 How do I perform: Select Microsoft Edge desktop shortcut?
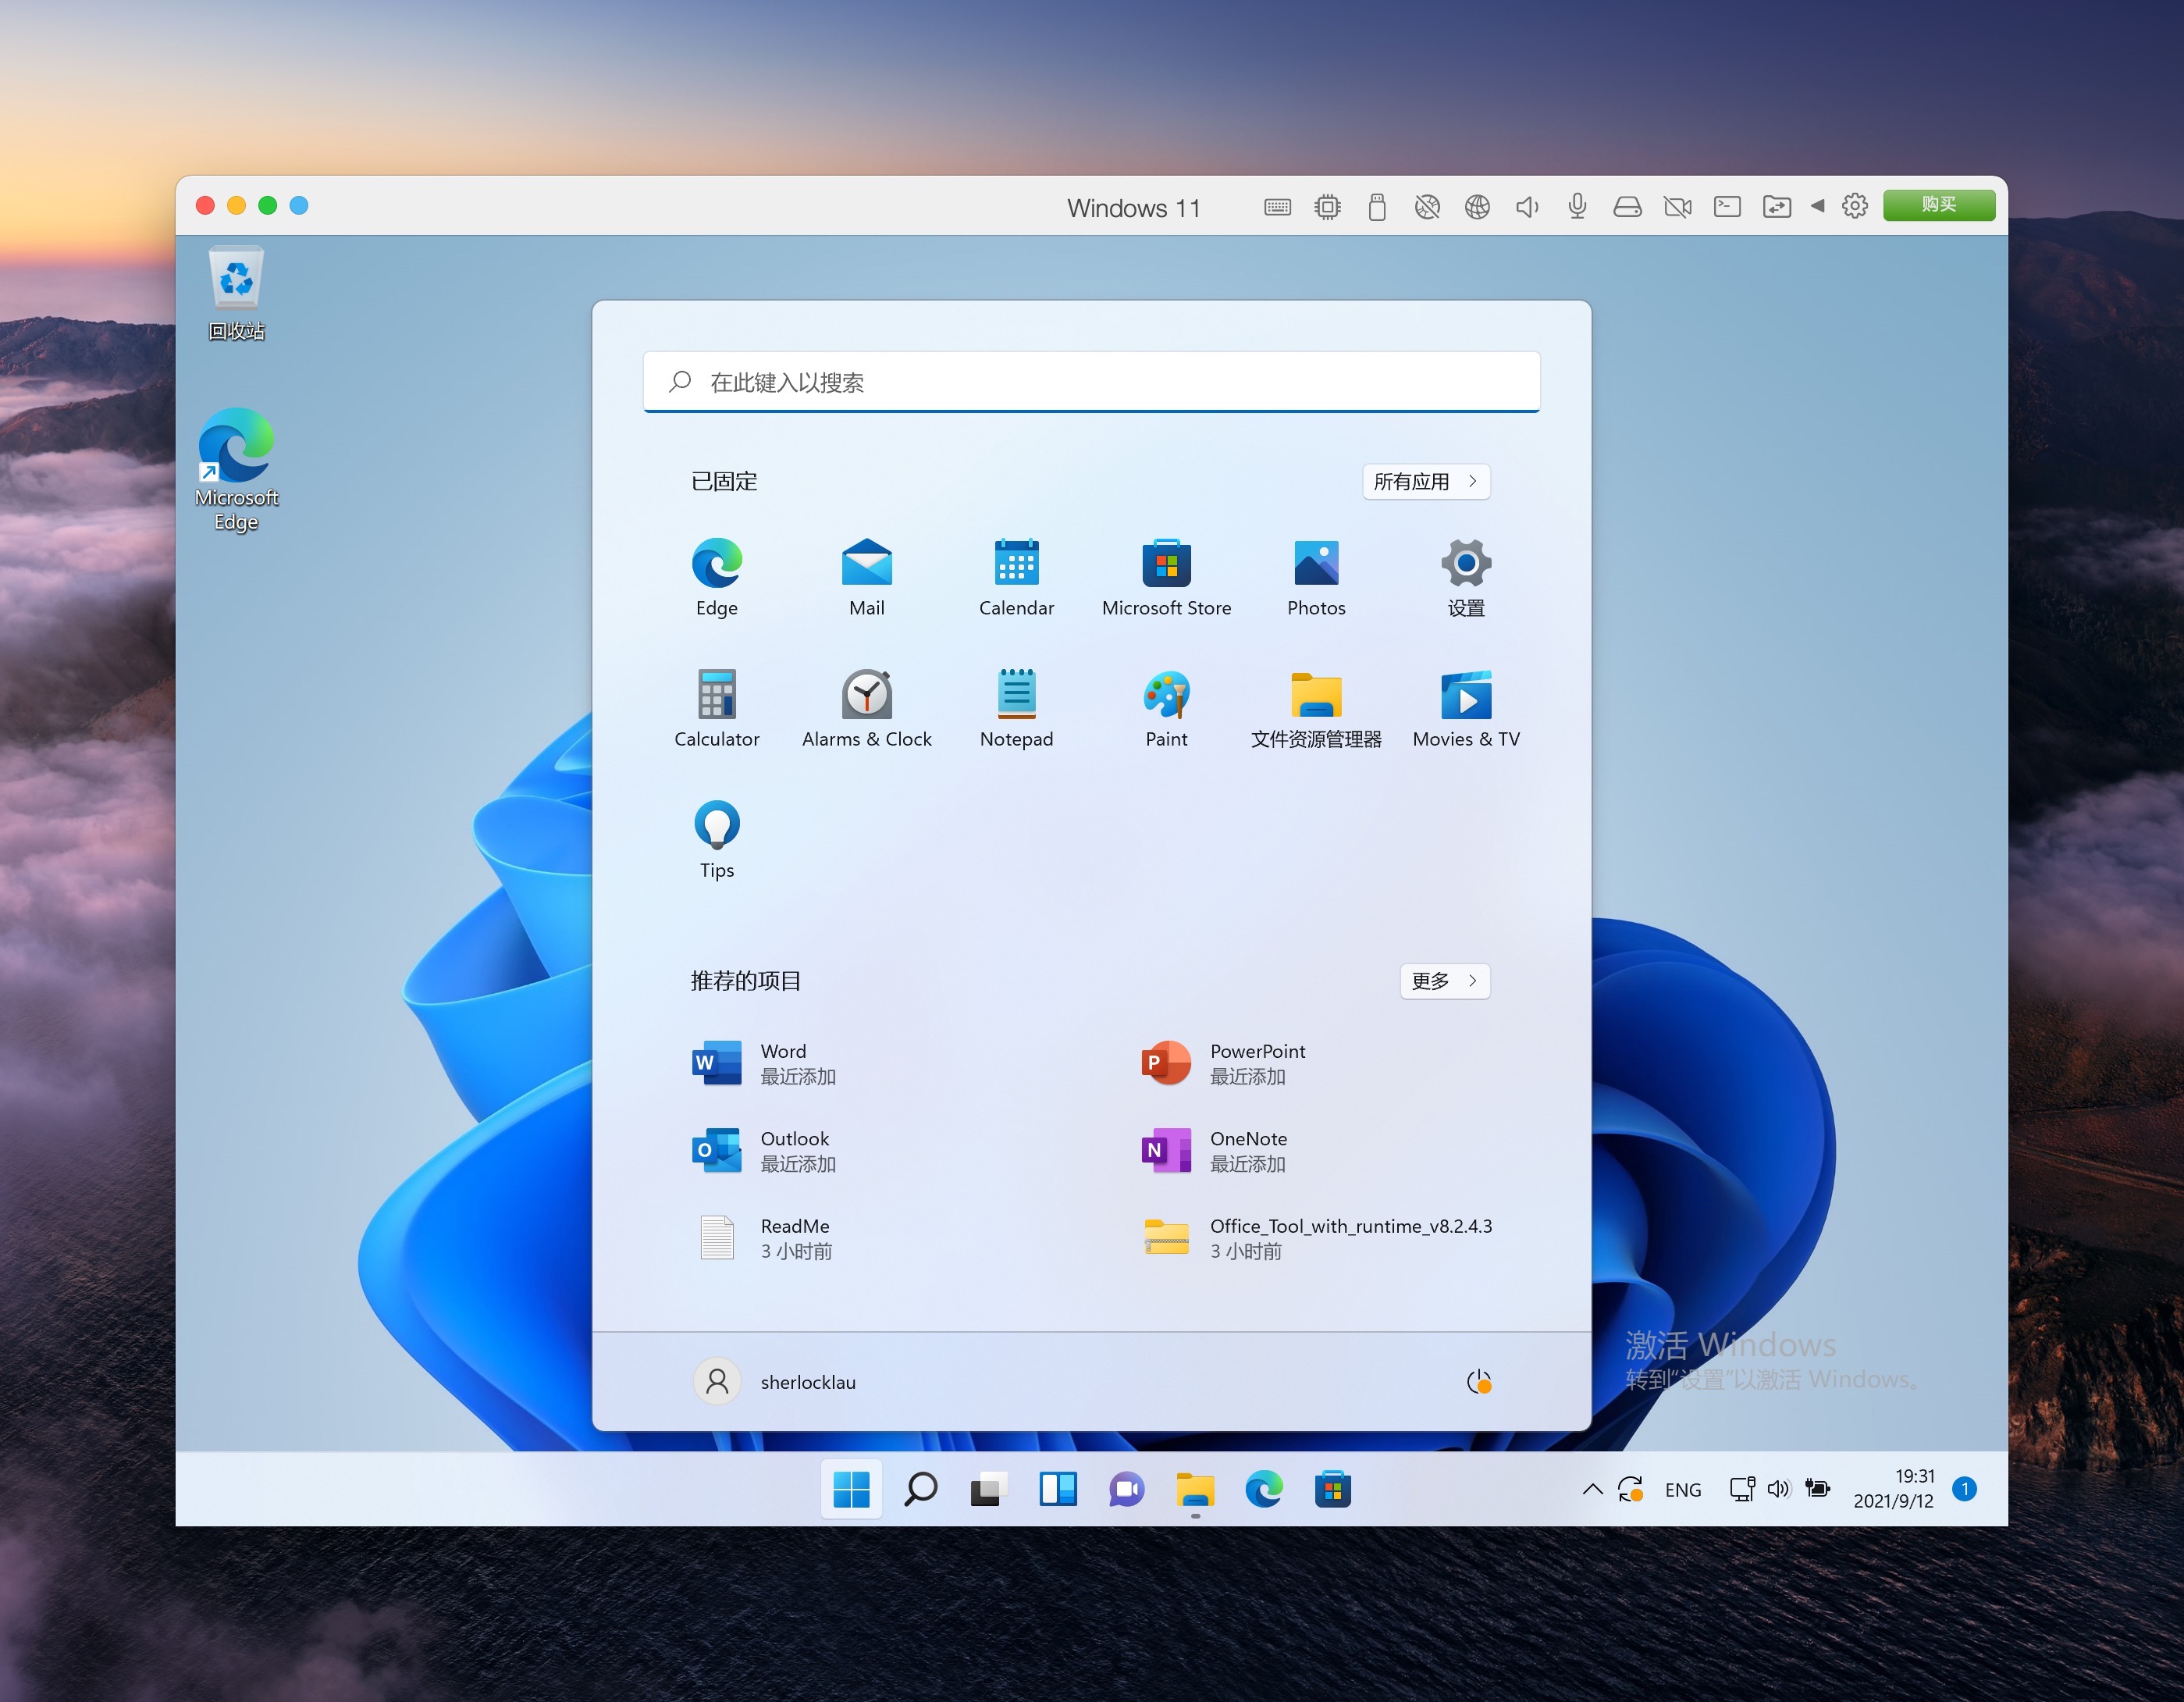coord(236,469)
